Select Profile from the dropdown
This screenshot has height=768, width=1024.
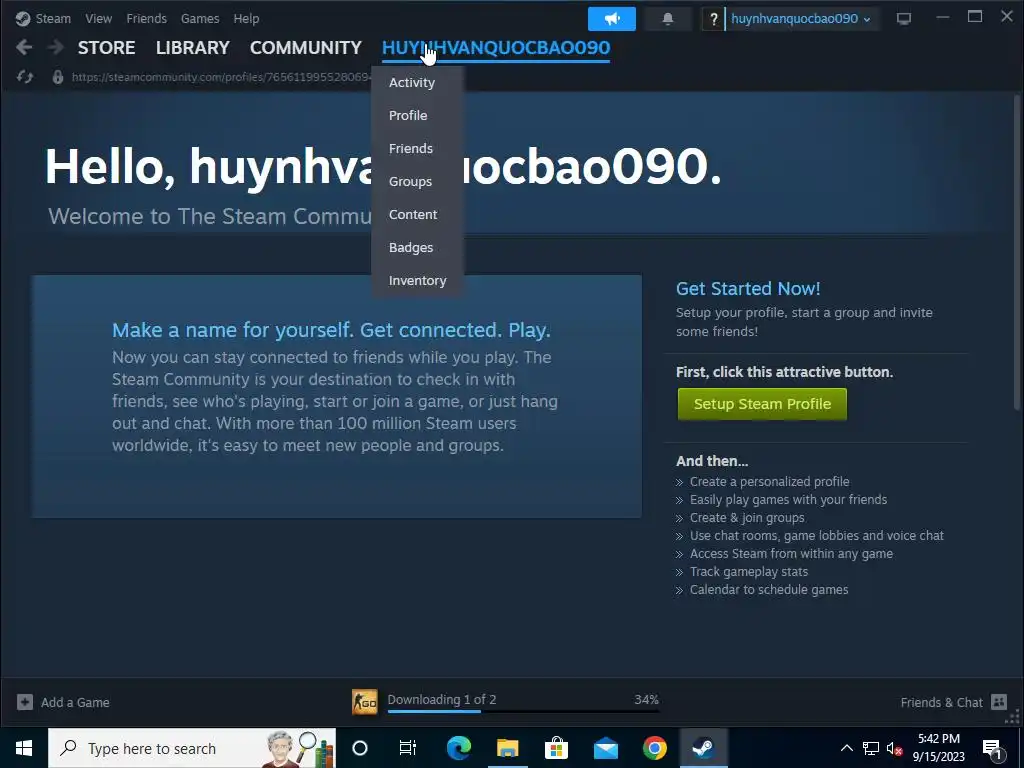pos(417,116)
